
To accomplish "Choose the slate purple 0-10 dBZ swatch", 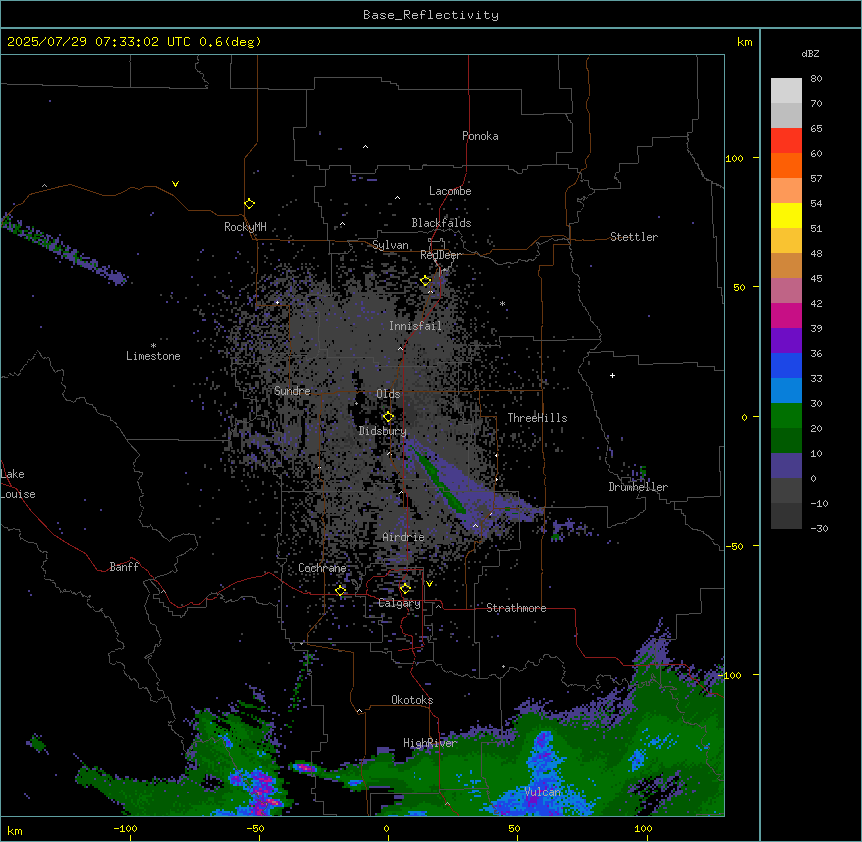I will (786, 466).
